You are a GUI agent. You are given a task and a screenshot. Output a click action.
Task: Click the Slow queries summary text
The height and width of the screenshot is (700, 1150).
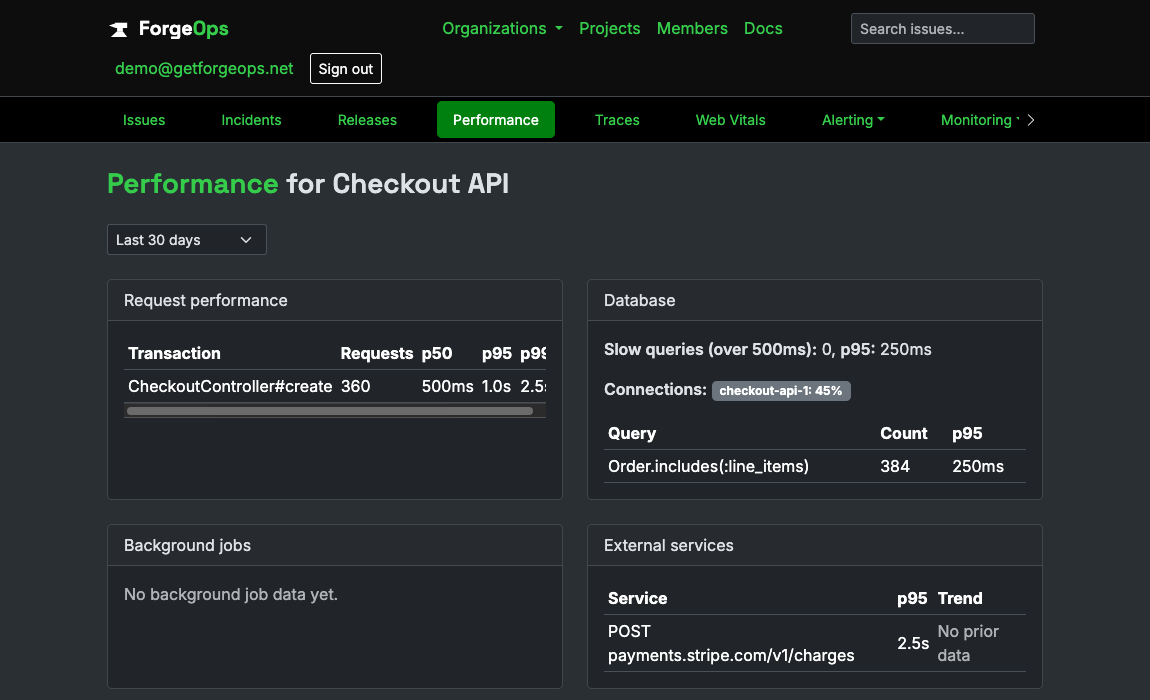[767, 349]
